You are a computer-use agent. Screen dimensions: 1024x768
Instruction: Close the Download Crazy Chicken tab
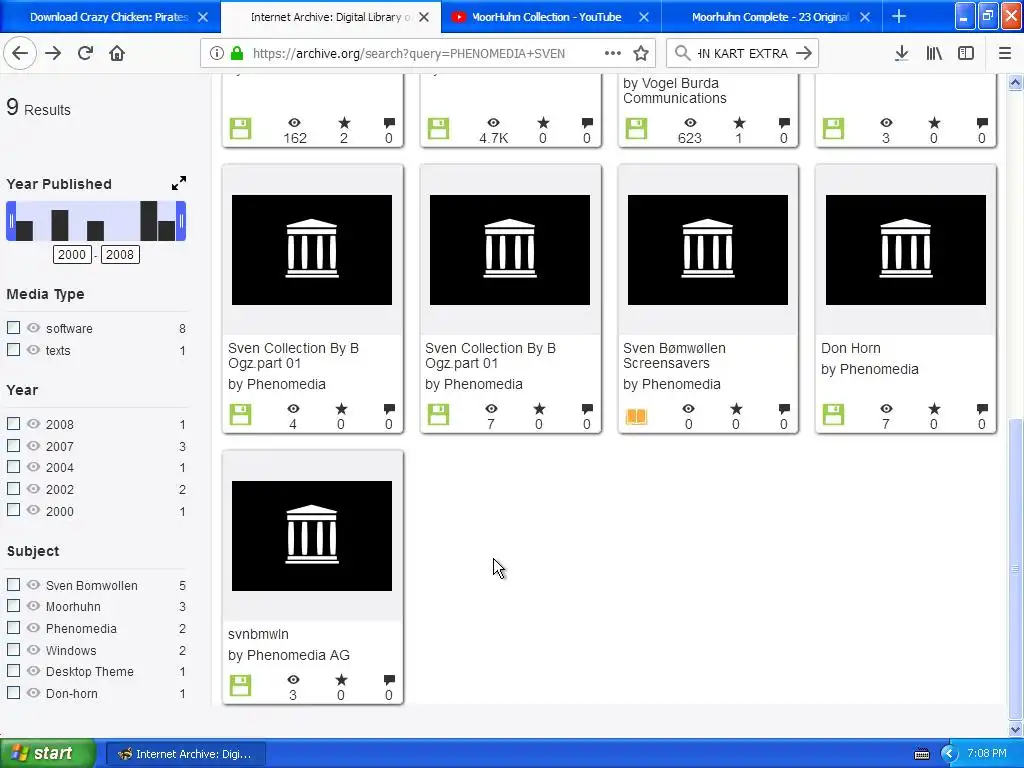[x=203, y=17]
